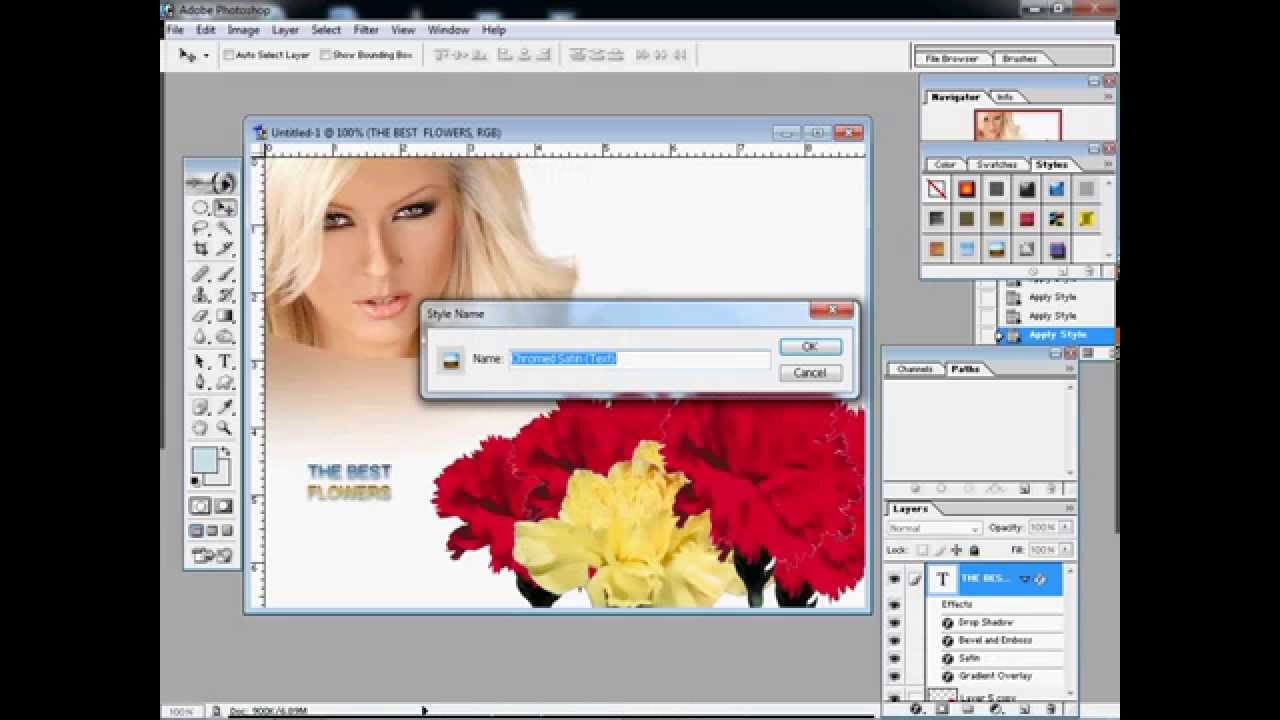
Task: Open Navigator panel flyout menu arrow
Action: 1107,97
